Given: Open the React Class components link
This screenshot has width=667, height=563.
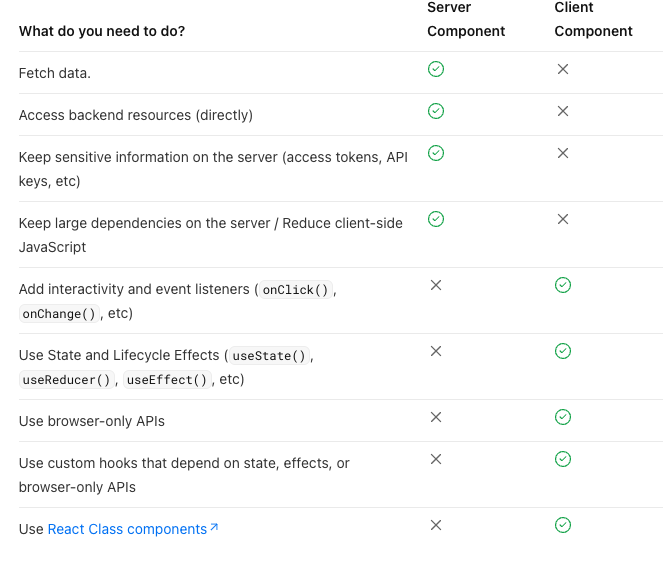Looking at the screenshot, I should pos(127,529).
